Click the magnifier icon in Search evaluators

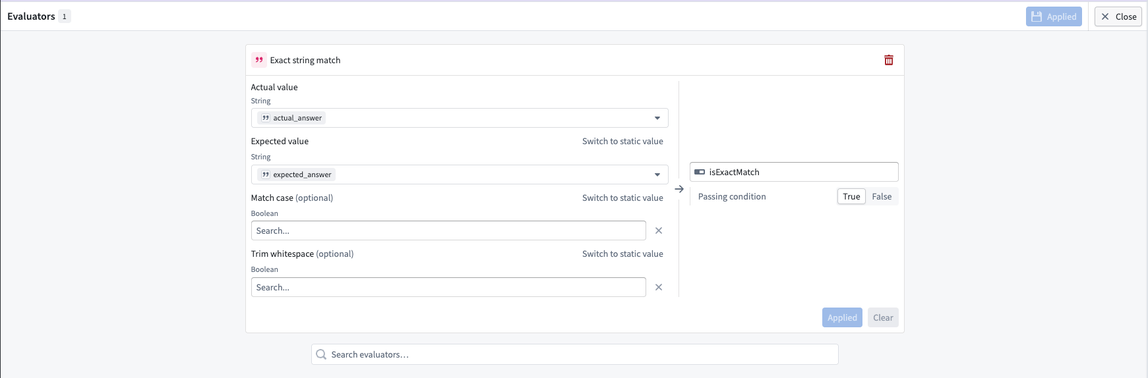[321, 355]
